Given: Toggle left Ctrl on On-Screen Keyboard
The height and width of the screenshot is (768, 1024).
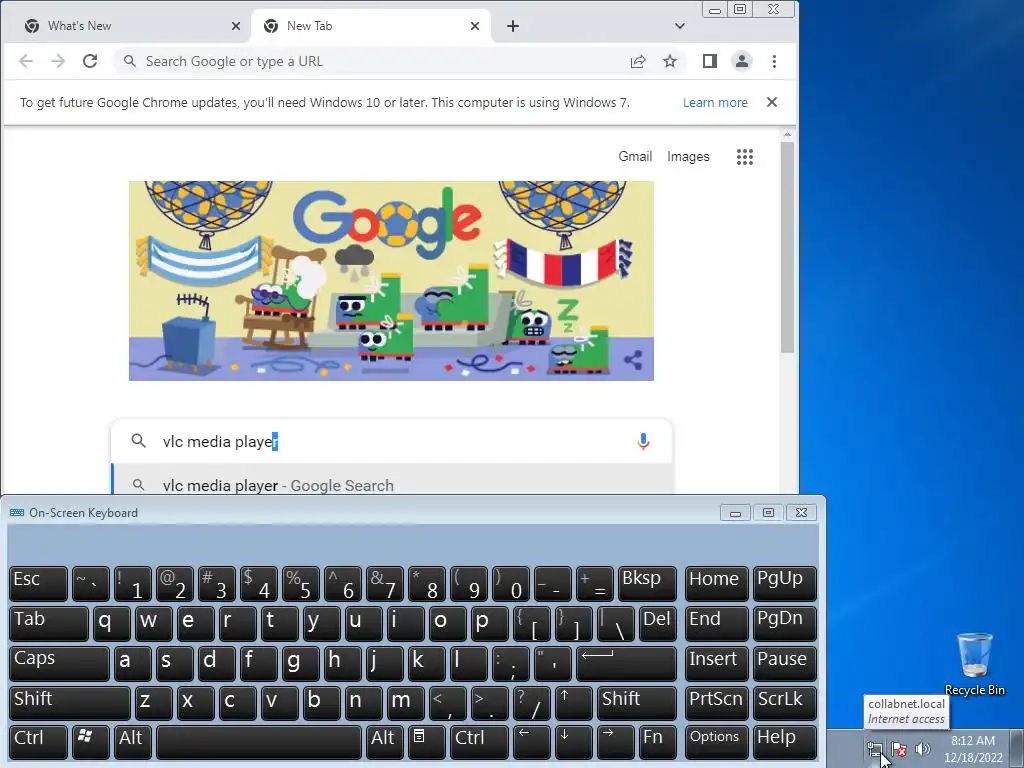Looking at the screenshot, I should [x=38, y=742].
